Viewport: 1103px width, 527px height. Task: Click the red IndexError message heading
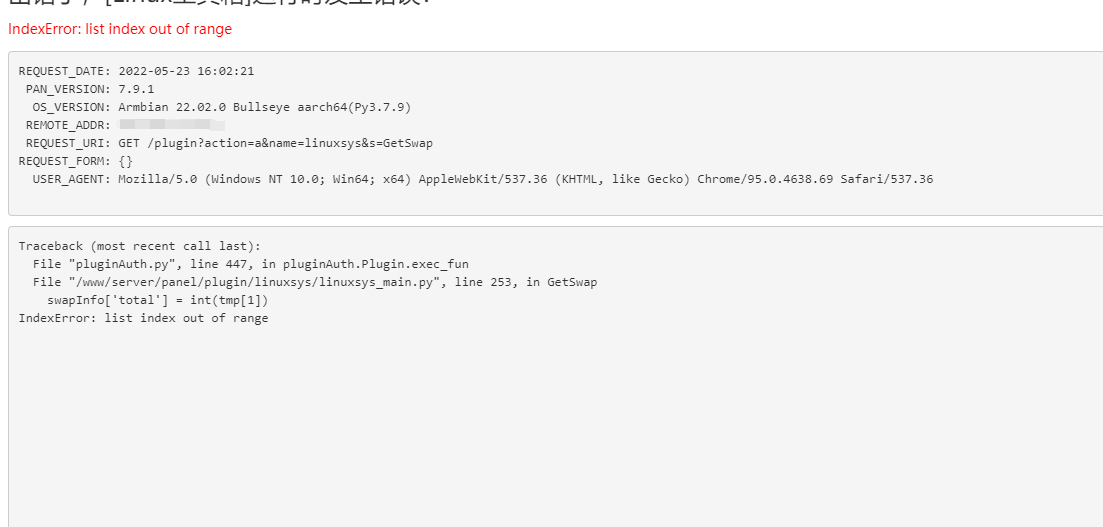119,29
